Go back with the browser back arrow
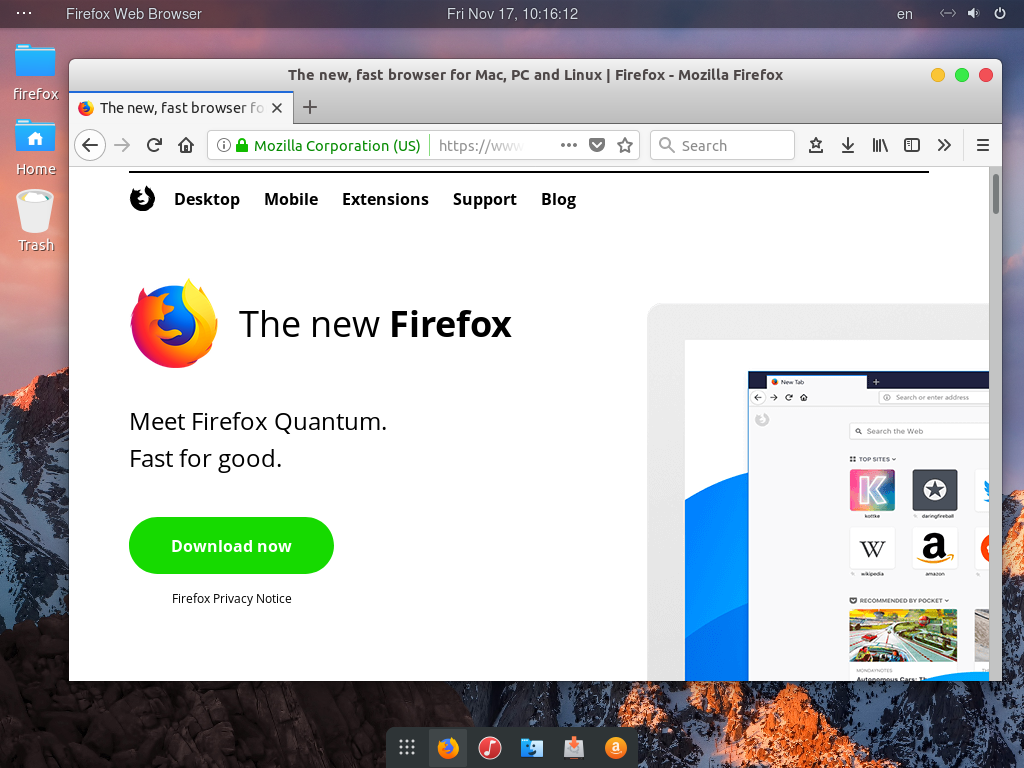1024x768 pixels. pyautogui.click(x=90, y=145)
